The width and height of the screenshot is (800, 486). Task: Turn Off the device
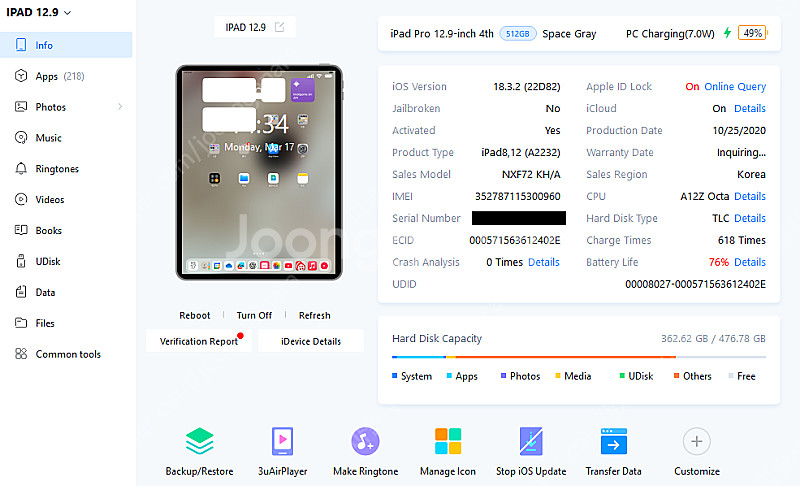[x=254, y=315]
